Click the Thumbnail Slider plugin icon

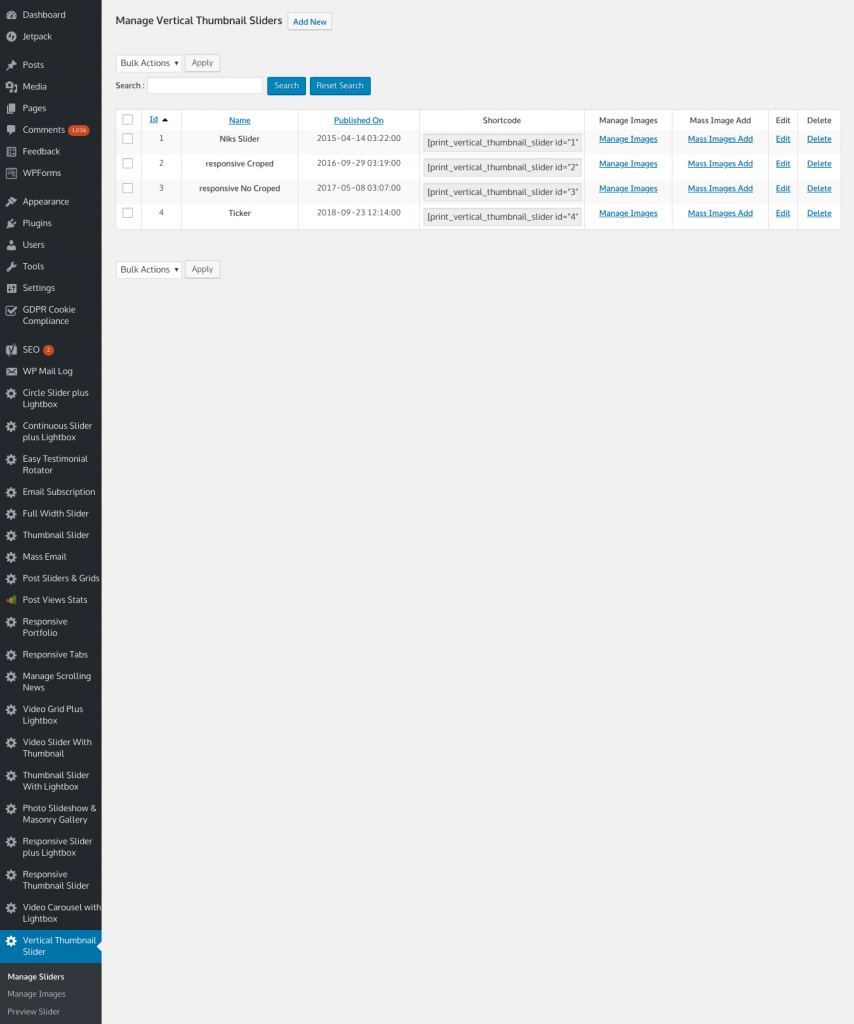pos(10,535)
